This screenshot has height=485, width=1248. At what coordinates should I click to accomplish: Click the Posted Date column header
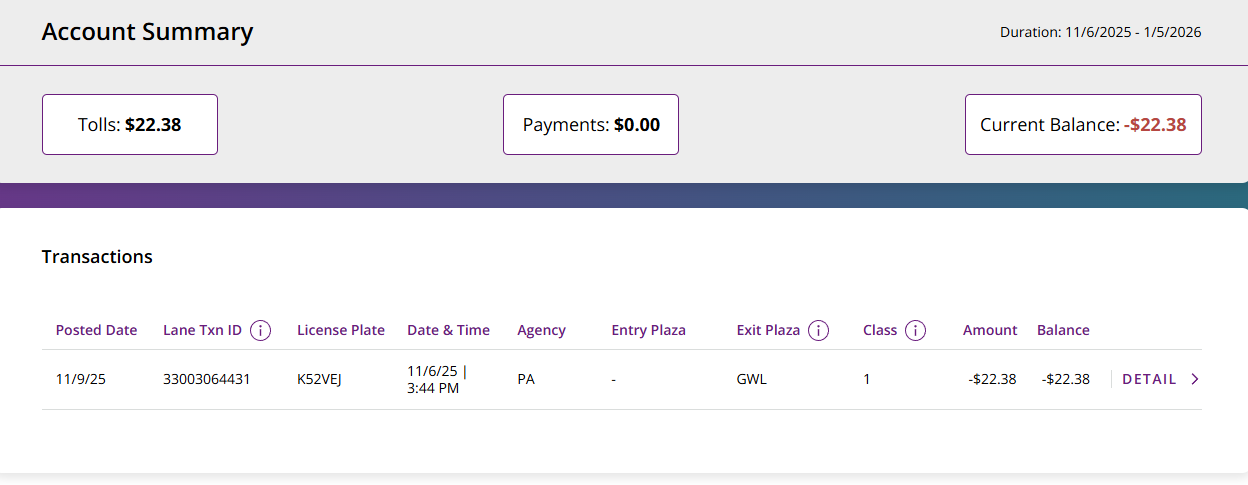coord(96,330)
